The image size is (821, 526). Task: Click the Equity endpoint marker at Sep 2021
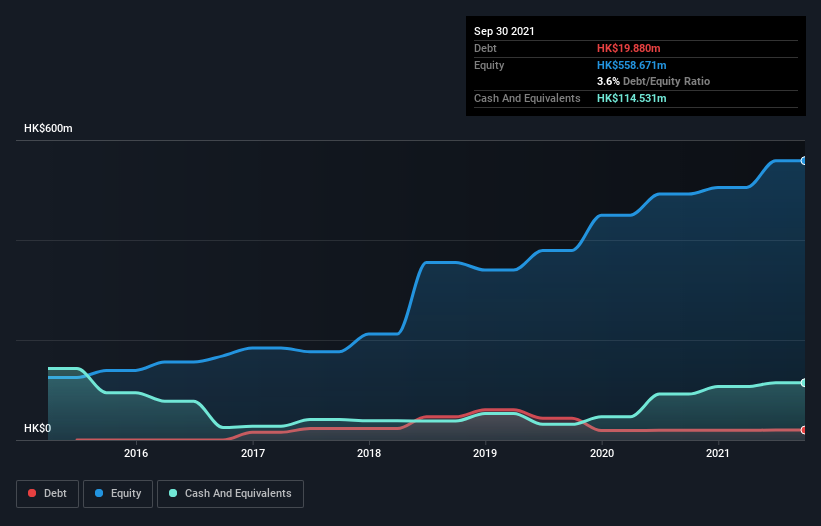(x=804, y=161)
